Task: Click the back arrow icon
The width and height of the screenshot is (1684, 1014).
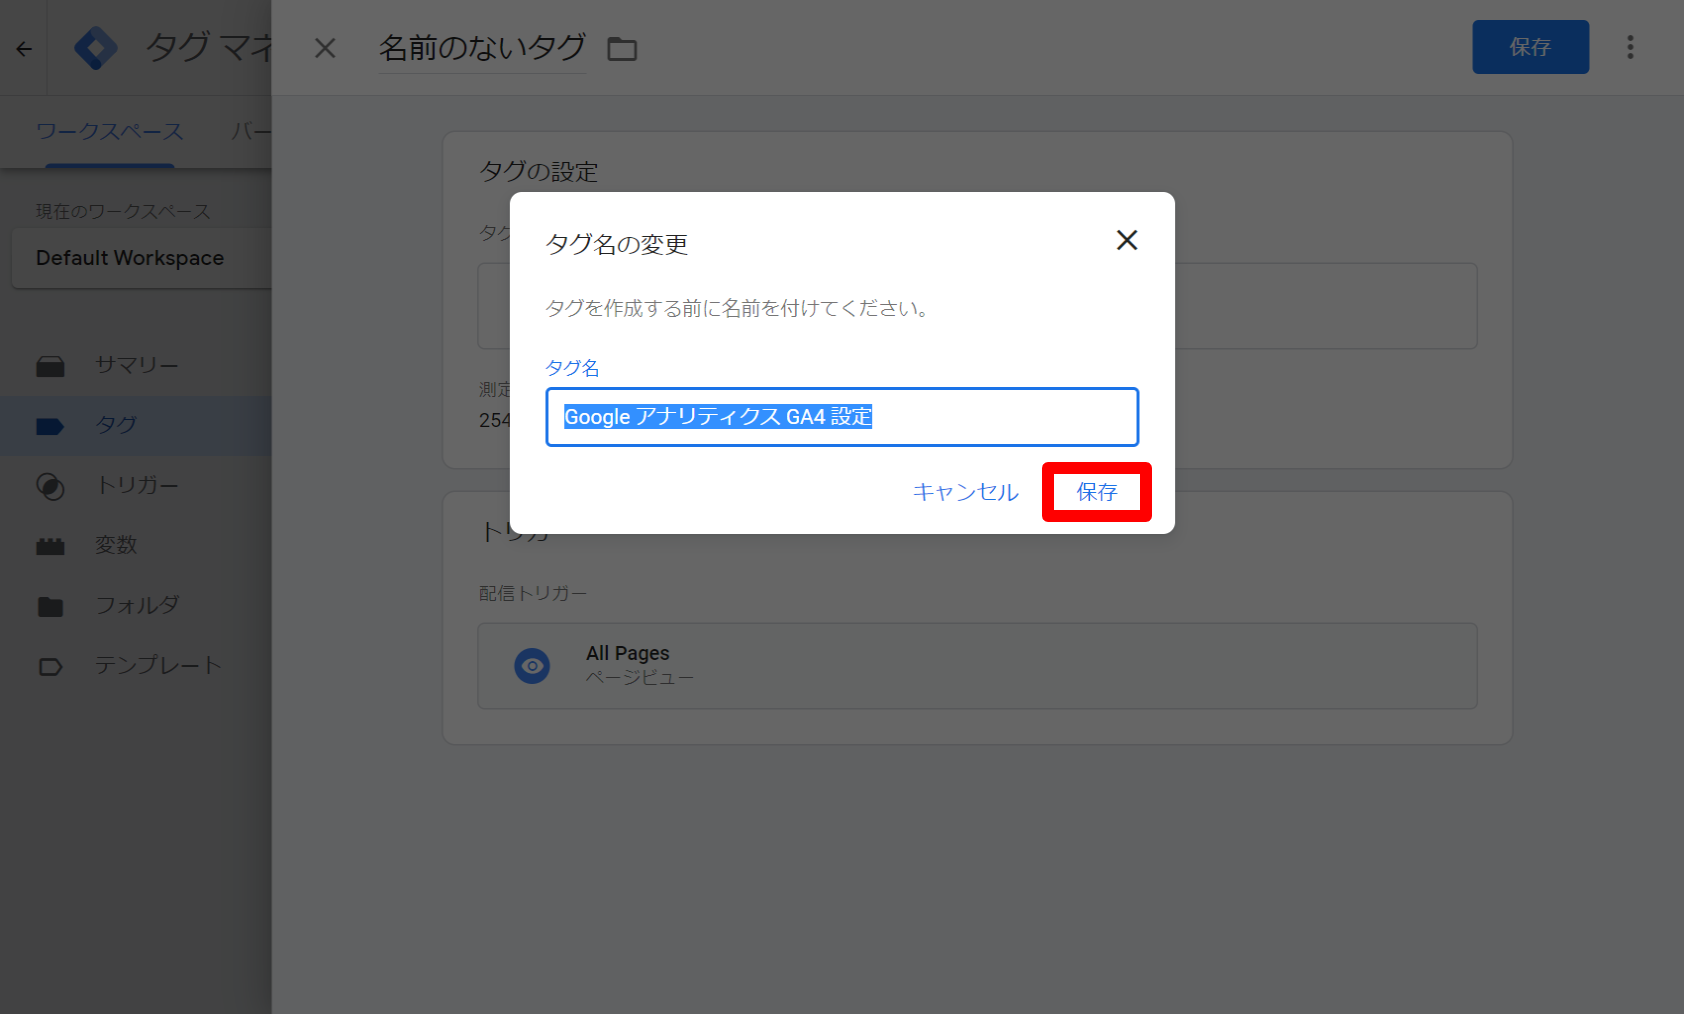Action: click(24, 48)
